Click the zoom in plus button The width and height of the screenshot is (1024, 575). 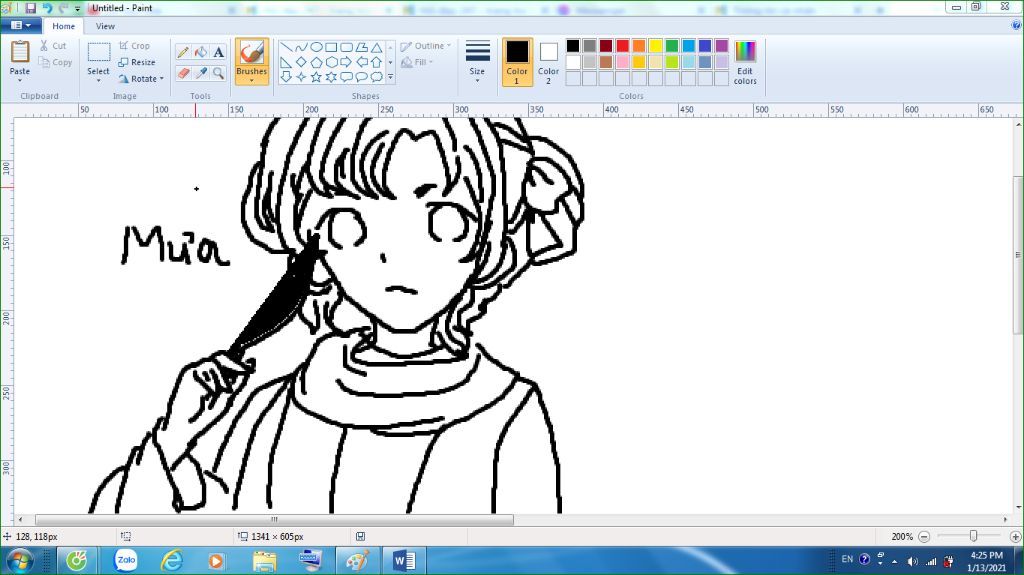coord(1016,536)
